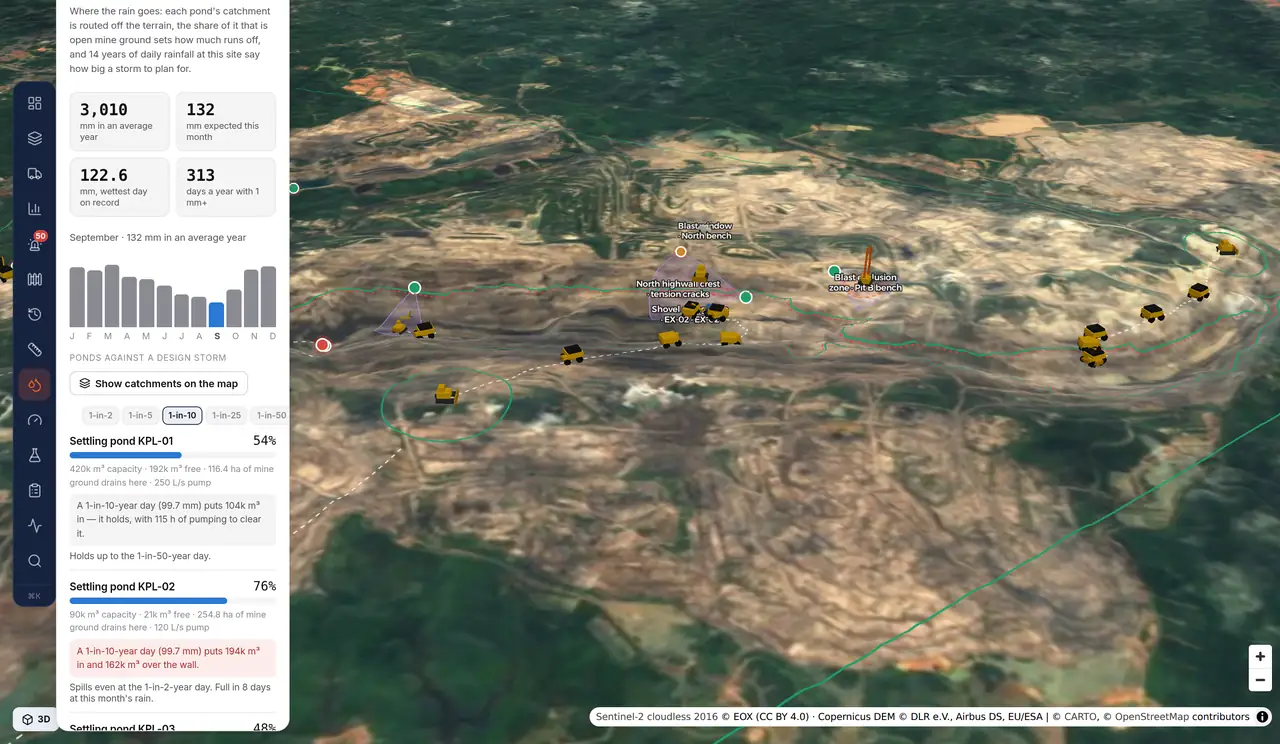
Task: Show catchments on the map
Action: click(159, 383)
